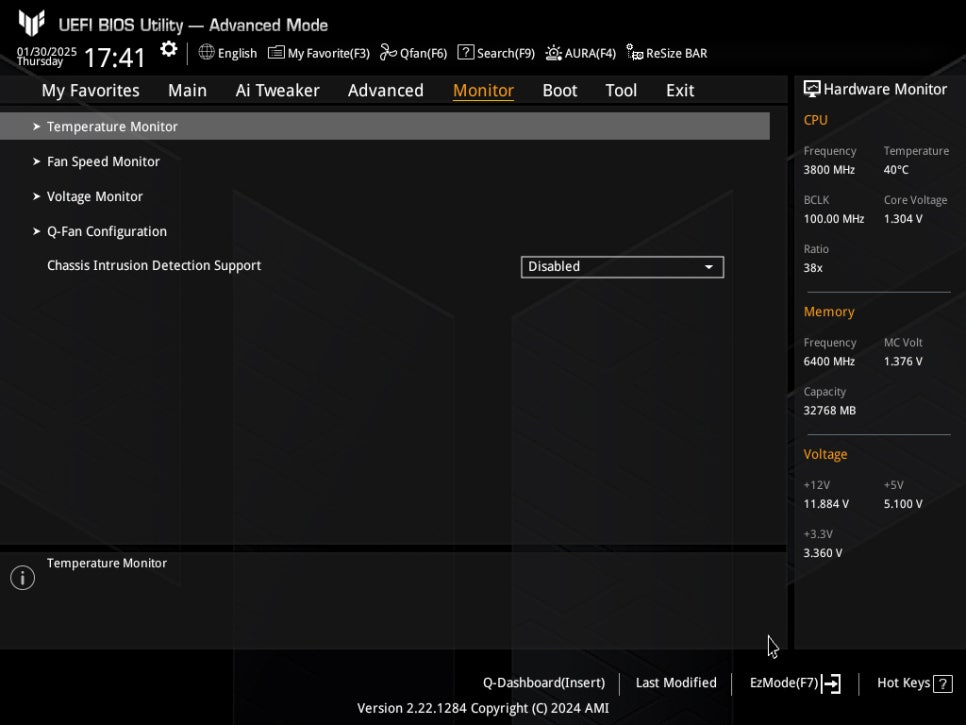Open the Tool tab

(x=621, y=91)
